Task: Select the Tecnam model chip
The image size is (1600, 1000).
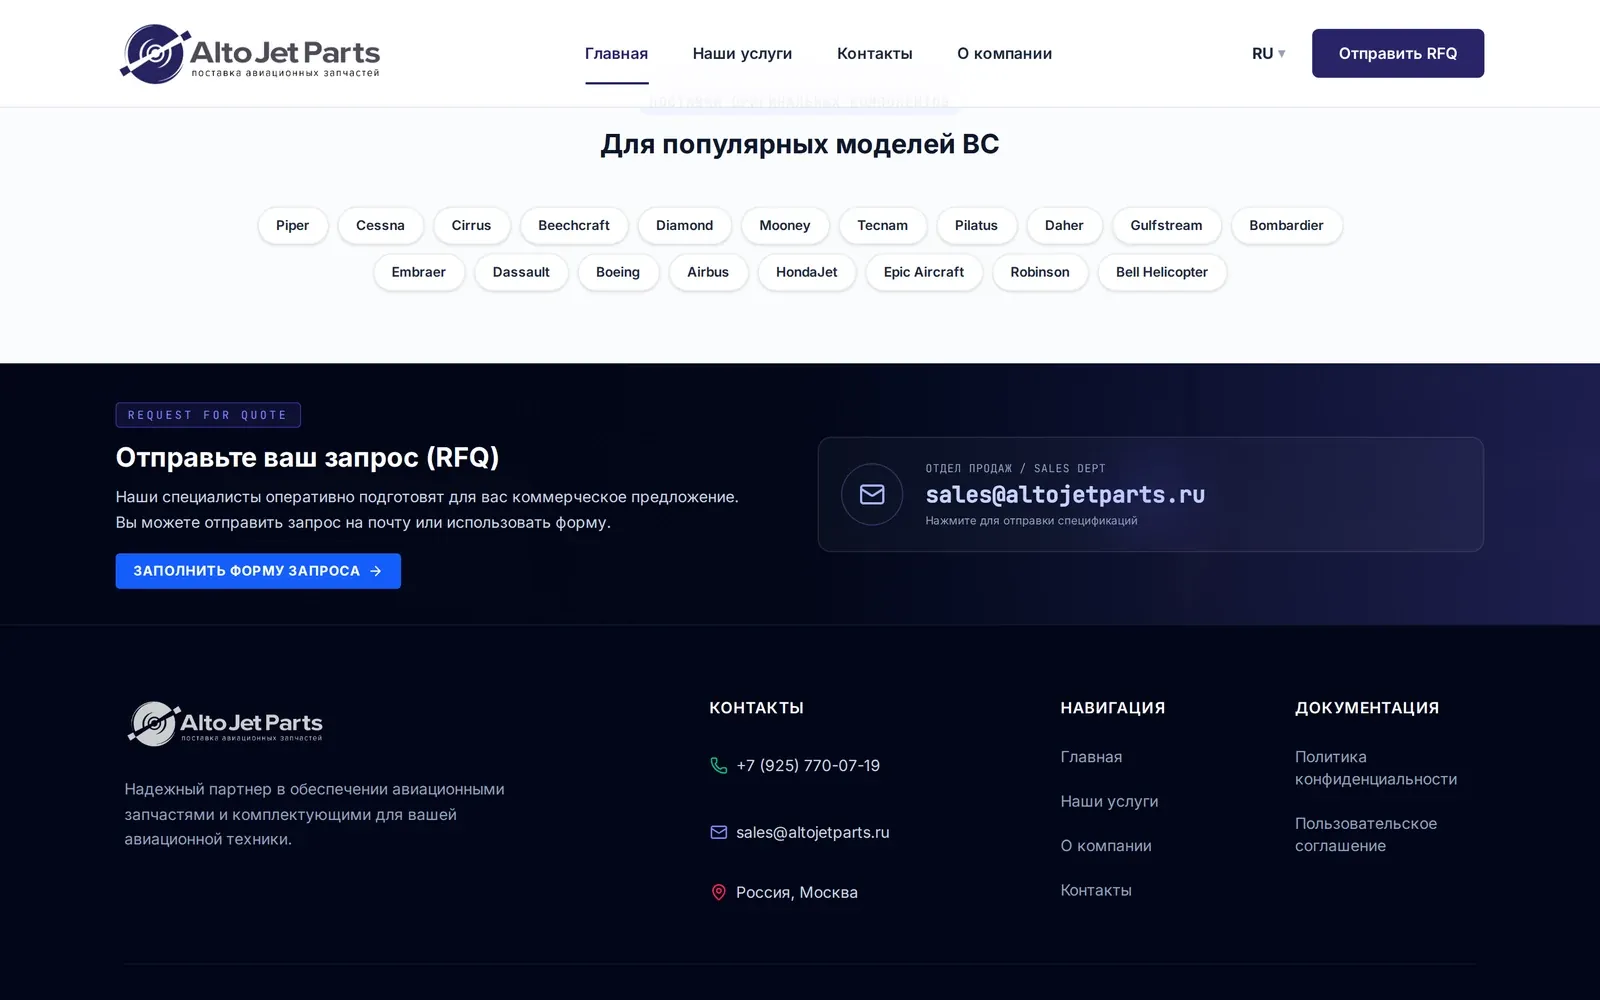Action: pyautogui.click(x=883, y=226)
